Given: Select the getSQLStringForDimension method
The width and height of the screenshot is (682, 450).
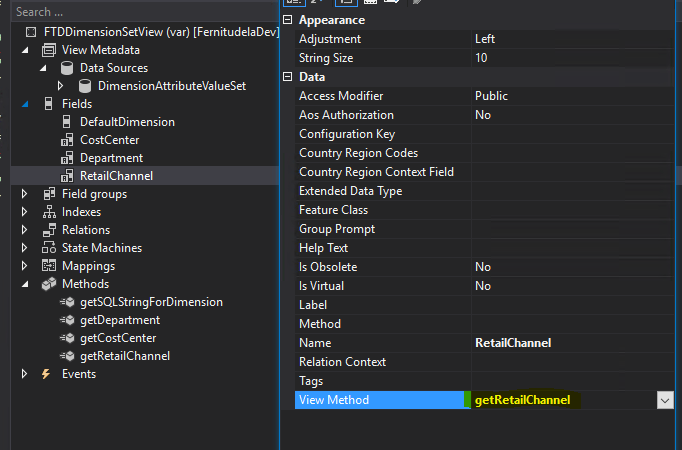Looking at the screenshot, I should pos(150,302).
